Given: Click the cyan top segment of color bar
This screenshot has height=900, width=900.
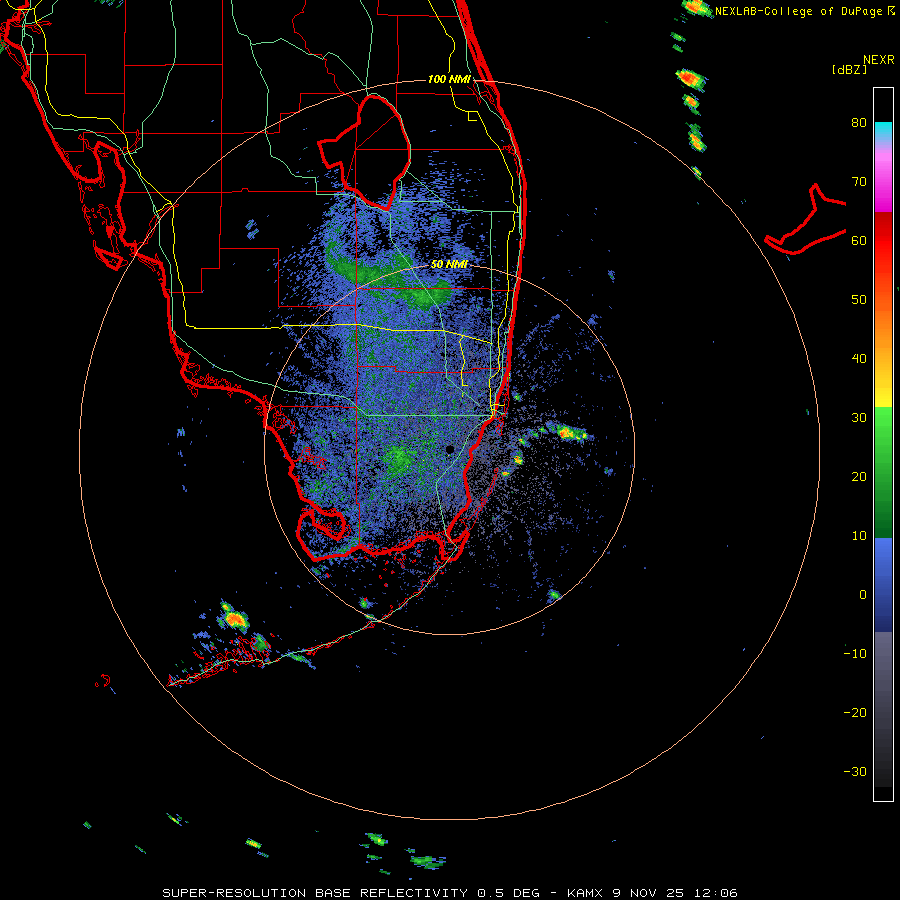Looking at the screenshot, I should coord(883,131).
